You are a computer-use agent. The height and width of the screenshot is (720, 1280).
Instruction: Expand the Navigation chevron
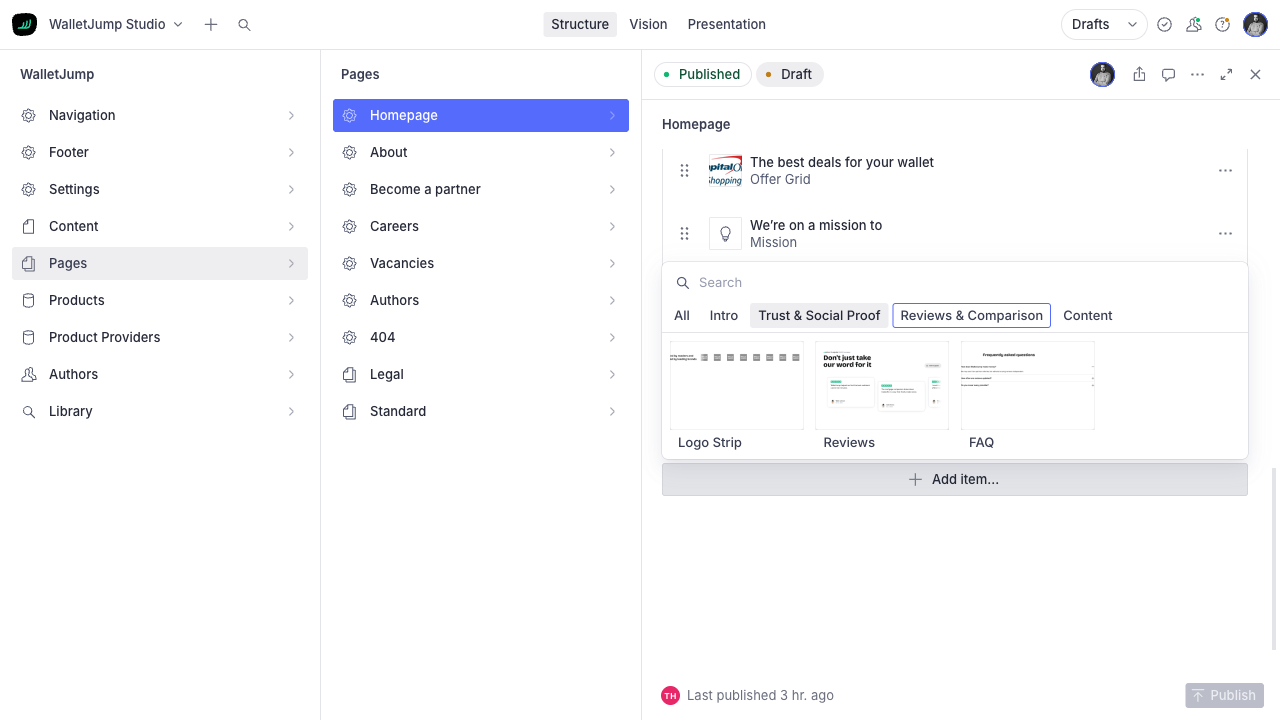[x=291, y=115]
